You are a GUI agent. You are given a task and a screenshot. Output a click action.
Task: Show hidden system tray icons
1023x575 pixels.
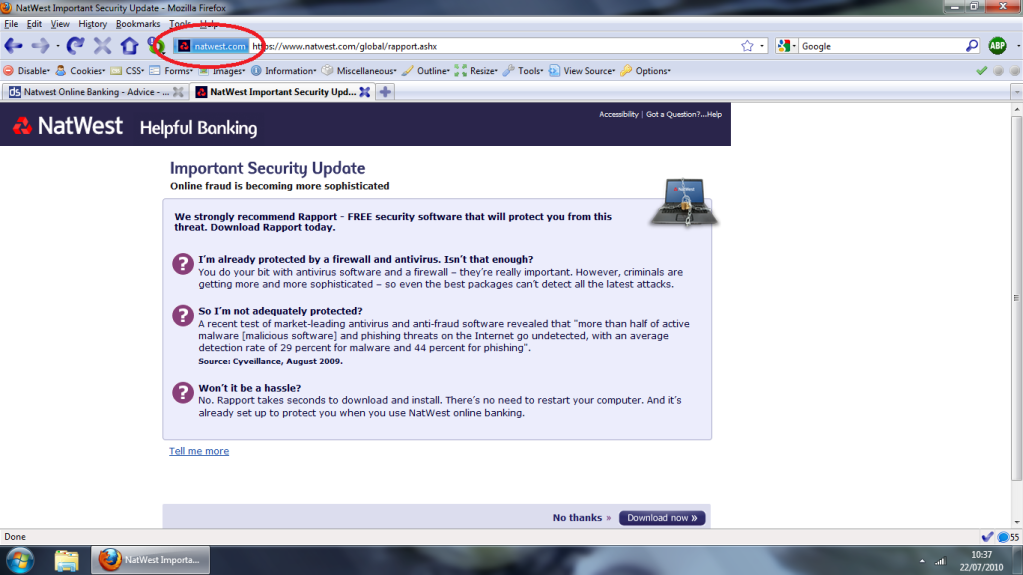pyautogui.click(x=922, y=561)
